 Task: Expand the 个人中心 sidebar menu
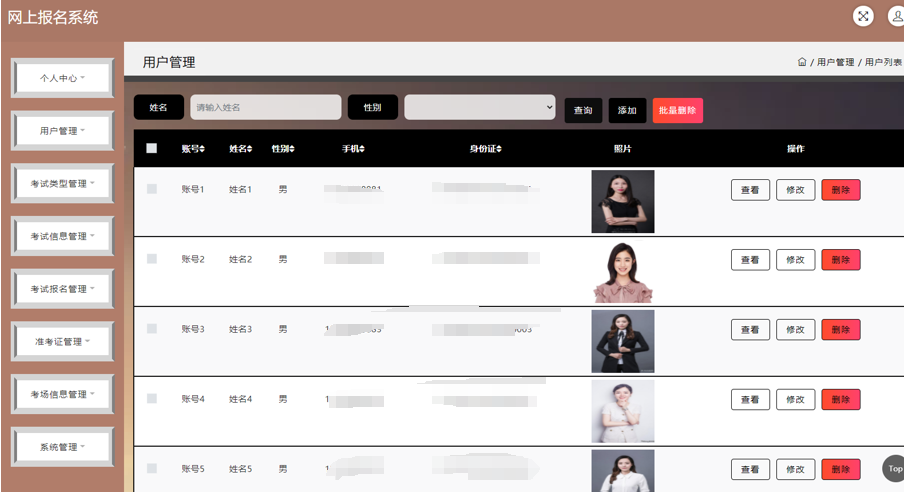pyautogui.click(x=62, y=78)
